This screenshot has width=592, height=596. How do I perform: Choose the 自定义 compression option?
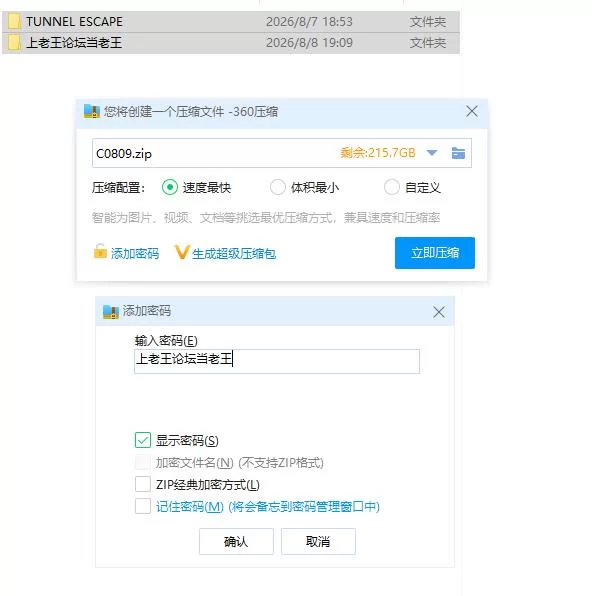click(x=392, y=187)
